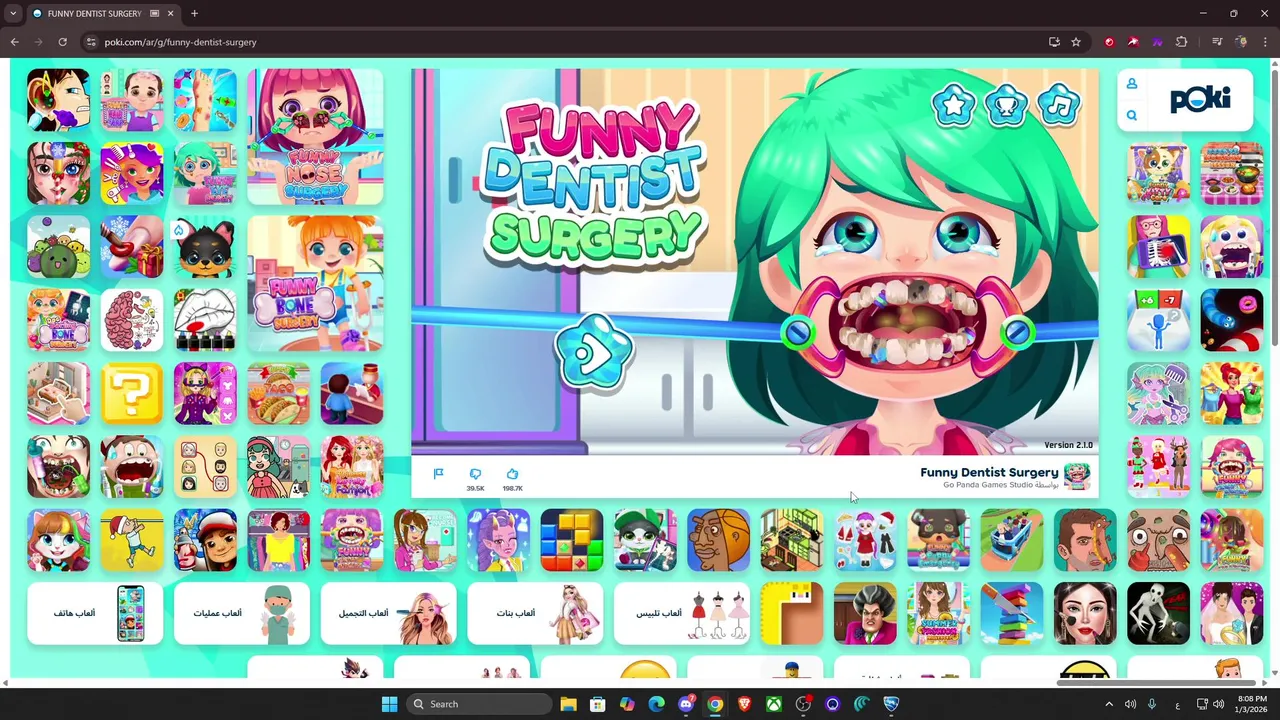Open the Funny Nose Surgery game thumbnail
This screenshot has width=1280, height=720.
(315, 137)
